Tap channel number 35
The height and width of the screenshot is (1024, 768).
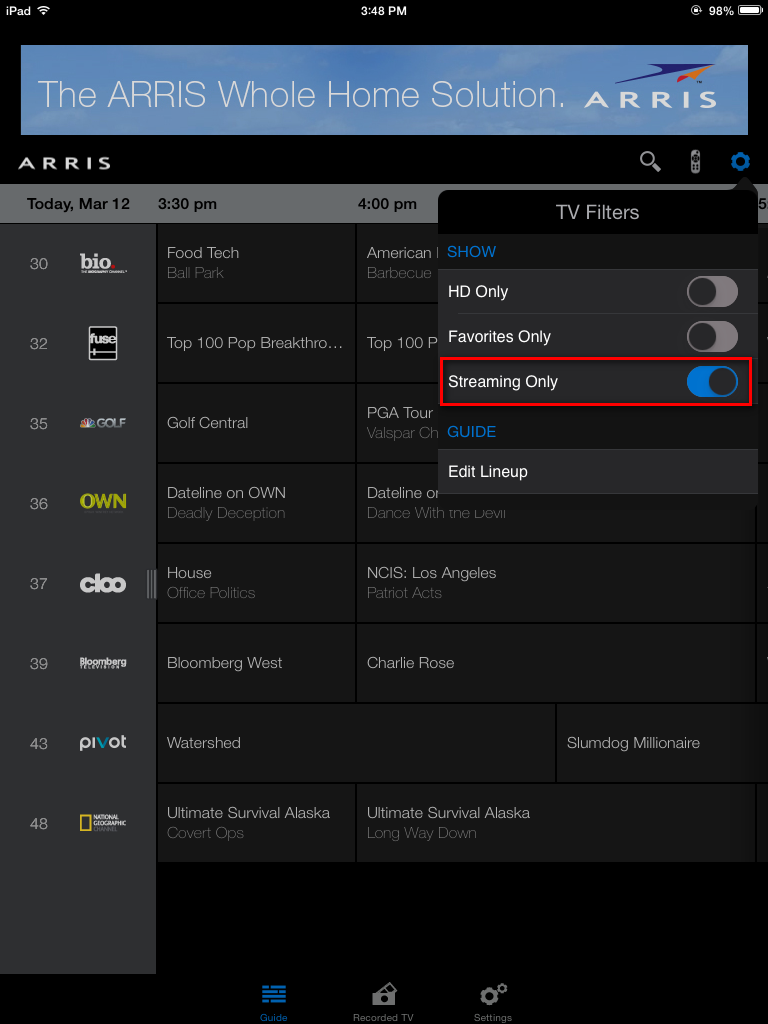(39, 423)
